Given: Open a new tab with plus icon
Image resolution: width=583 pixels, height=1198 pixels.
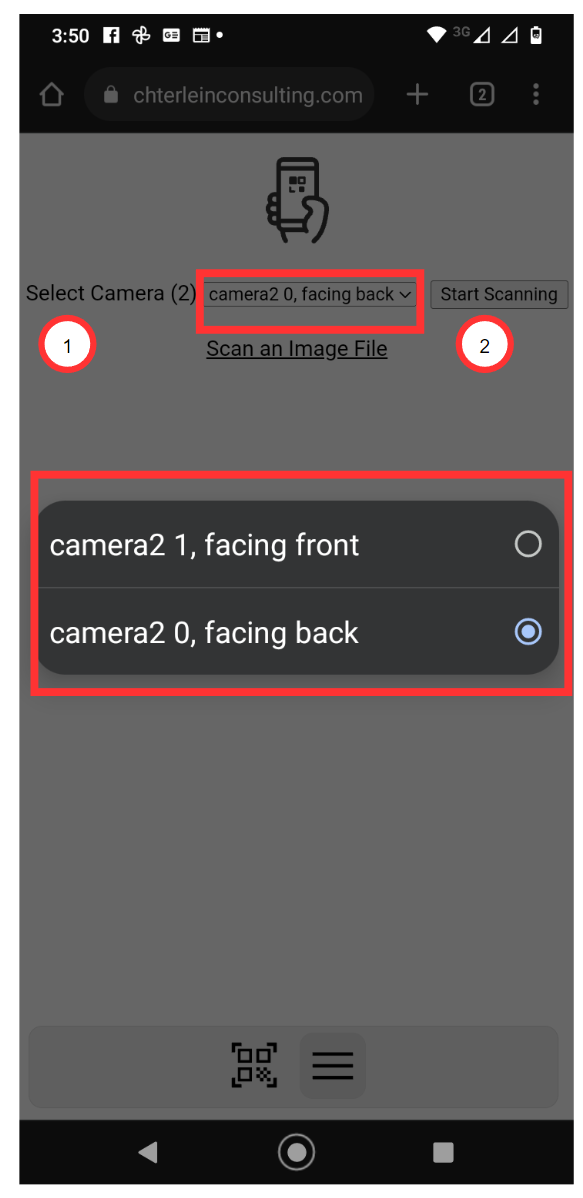Looking at the screenshot, I should pos(417,95).
